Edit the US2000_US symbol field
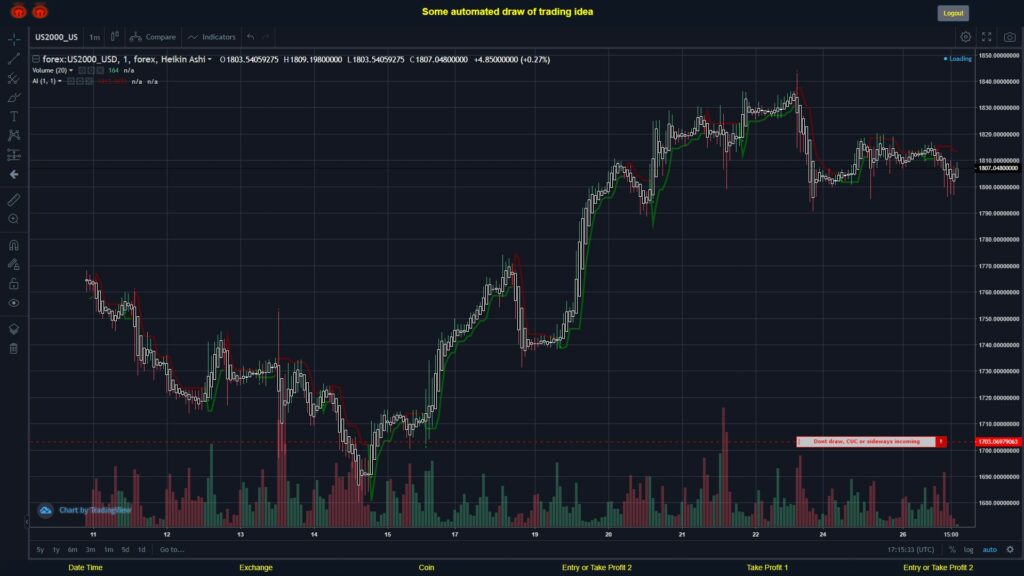The width and height of the screenshot is (1024, 576). click(x=56, y=37)
